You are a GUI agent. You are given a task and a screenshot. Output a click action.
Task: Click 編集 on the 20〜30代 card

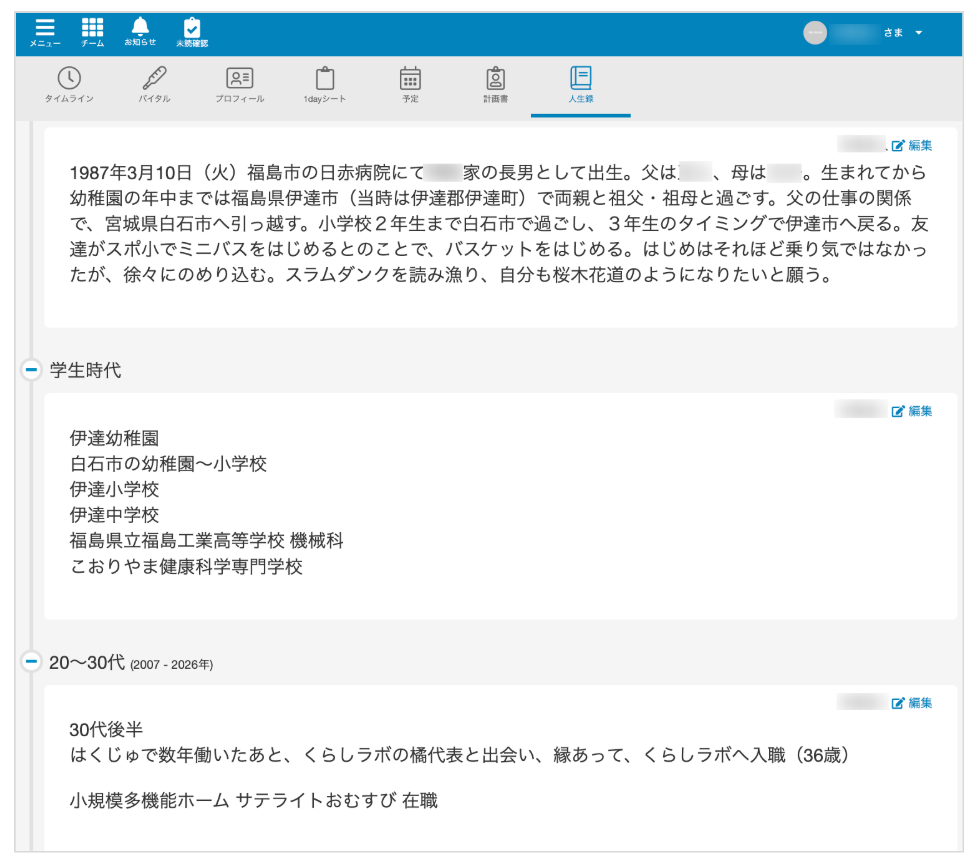point(912,703)
